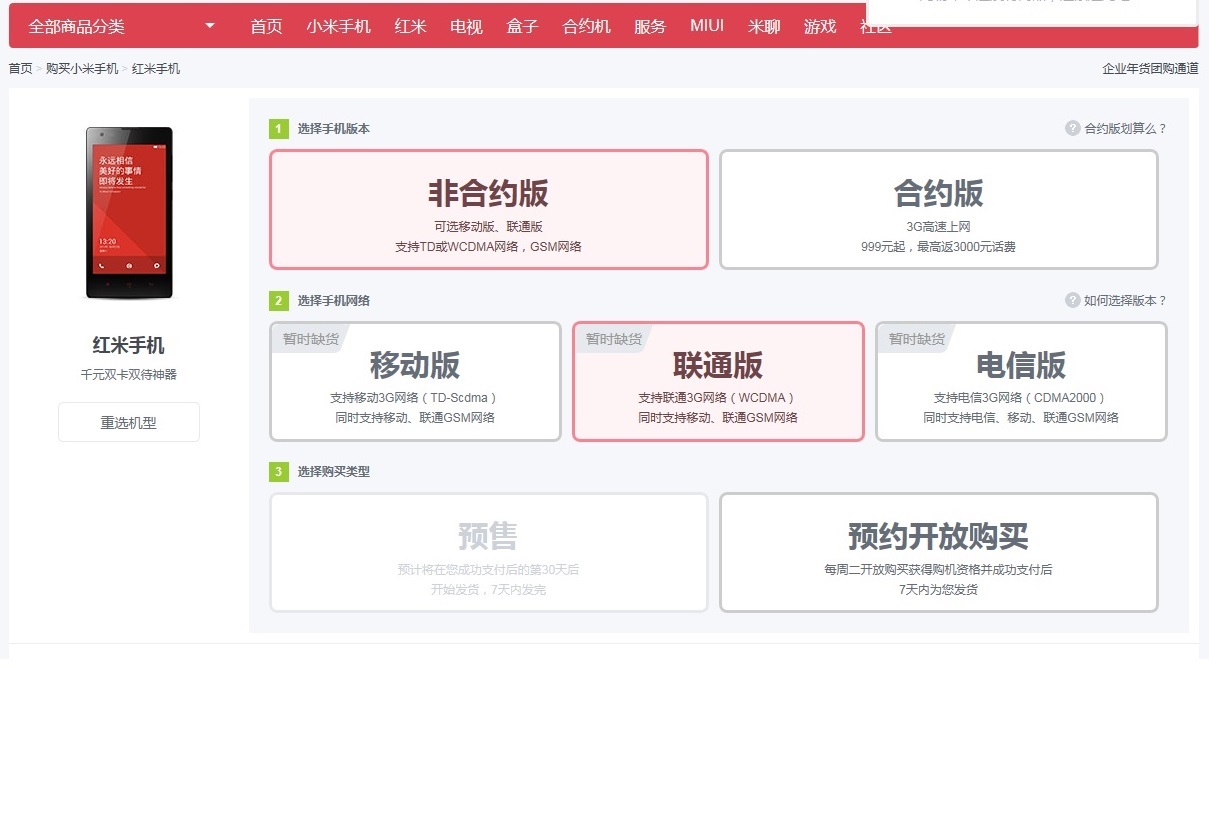Click the 重选机型 button
This screenshot has width=1209, height=832.
[129, 422]
